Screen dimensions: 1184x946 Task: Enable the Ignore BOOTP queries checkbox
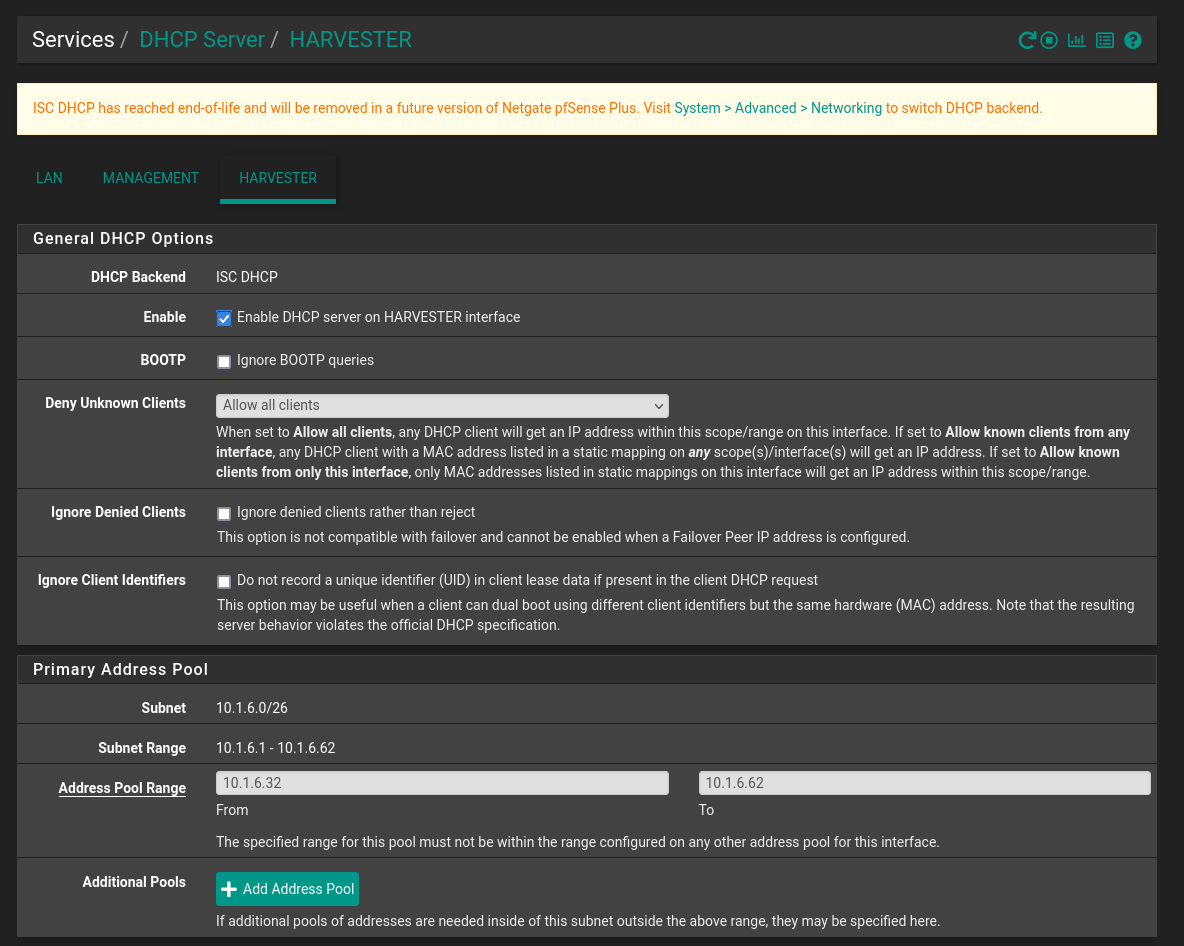(224, 361)
